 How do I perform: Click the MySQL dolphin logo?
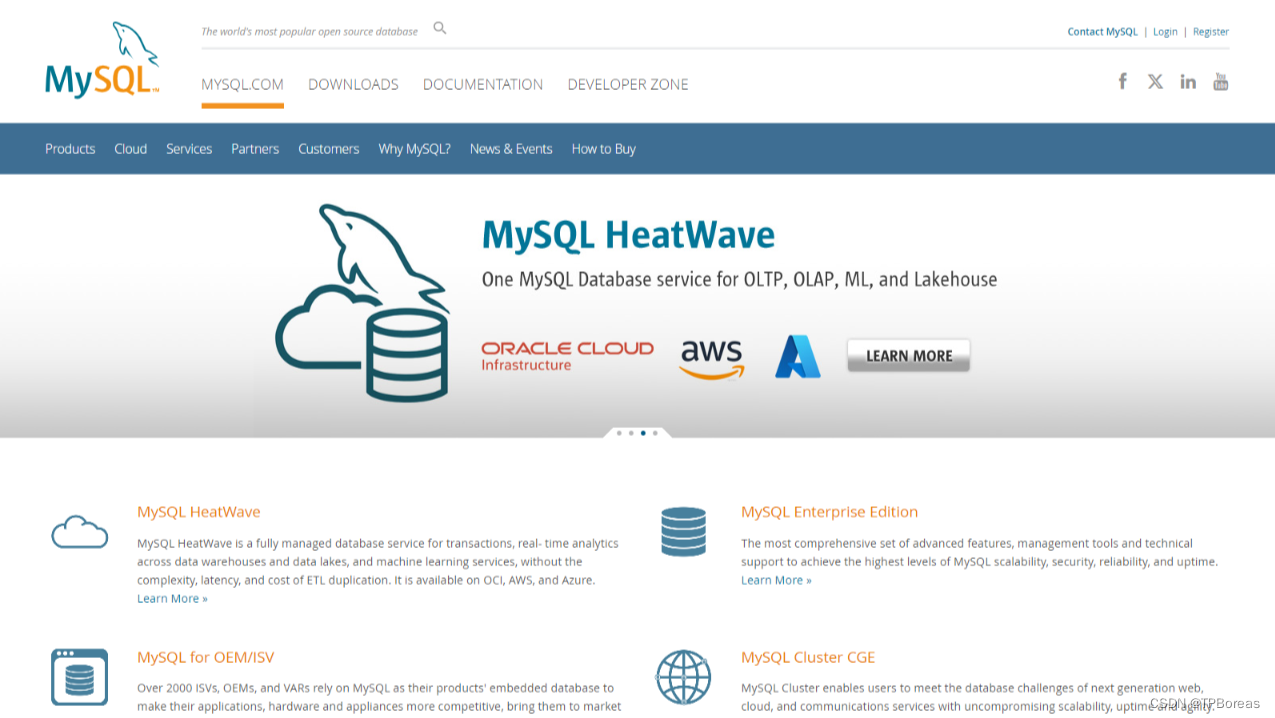(x=102, y=60)
